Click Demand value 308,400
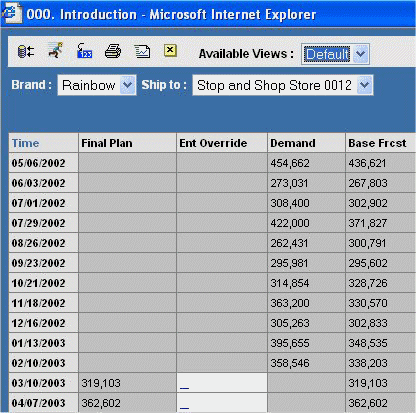Viewport: 416px width, 413px height. [x=290, y=203]
